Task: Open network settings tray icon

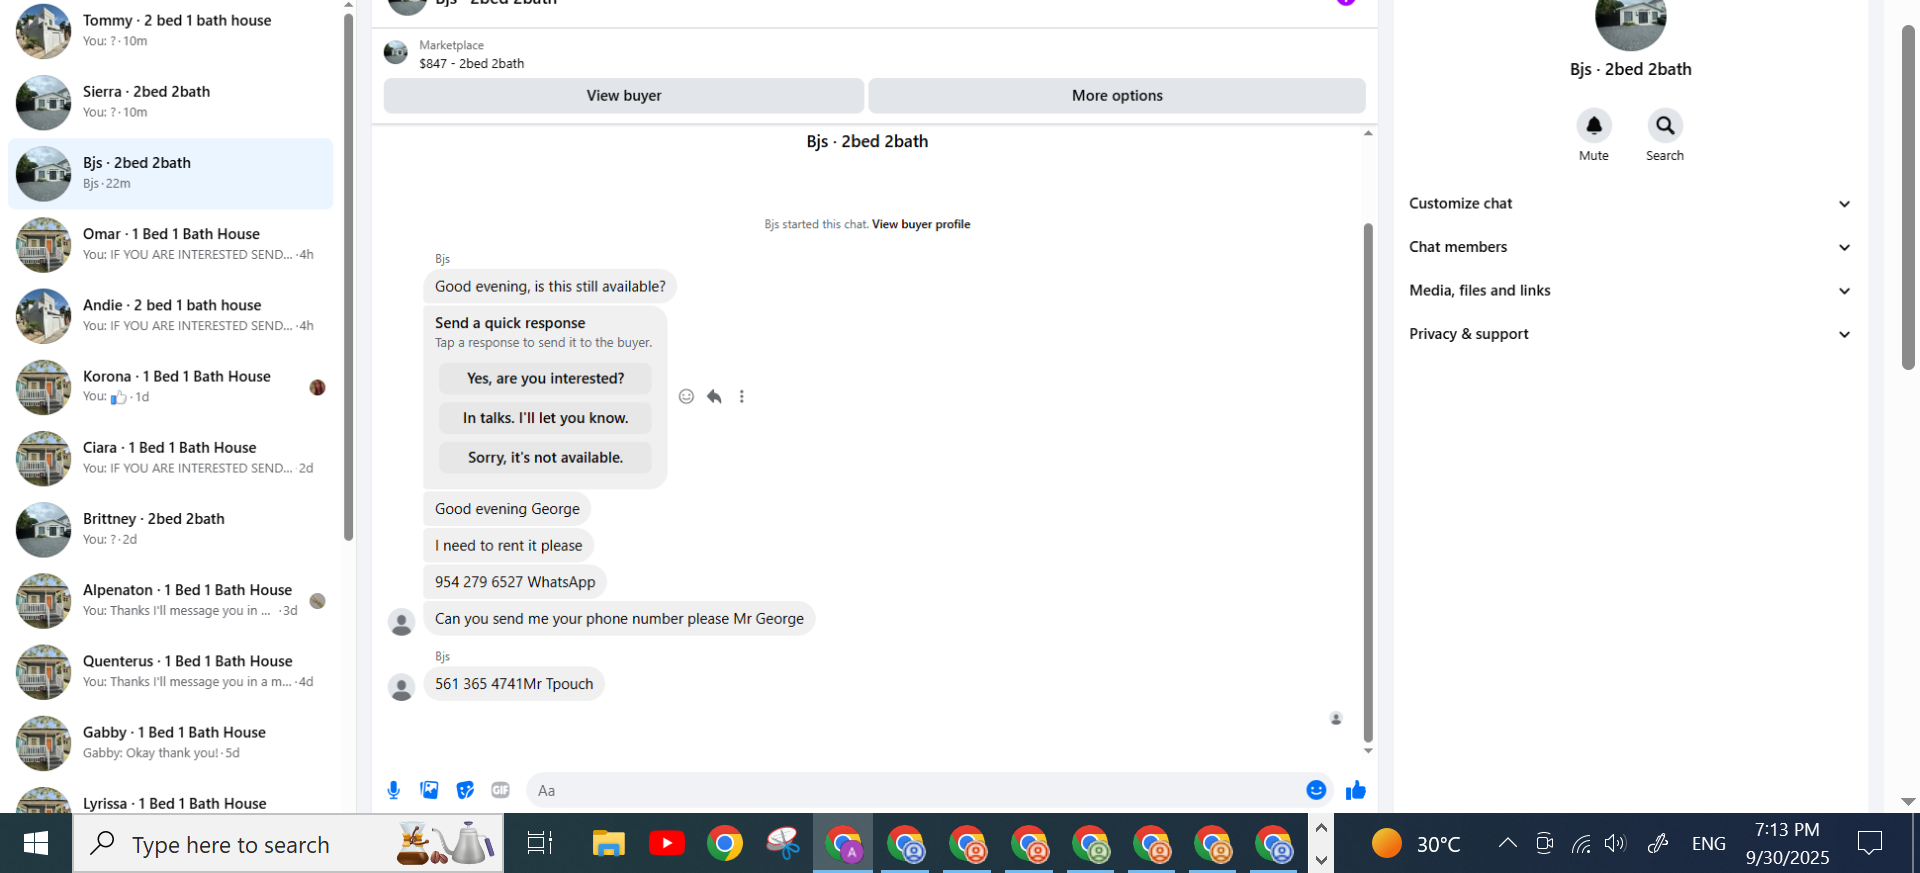Action: click(x=1581, y=843)
